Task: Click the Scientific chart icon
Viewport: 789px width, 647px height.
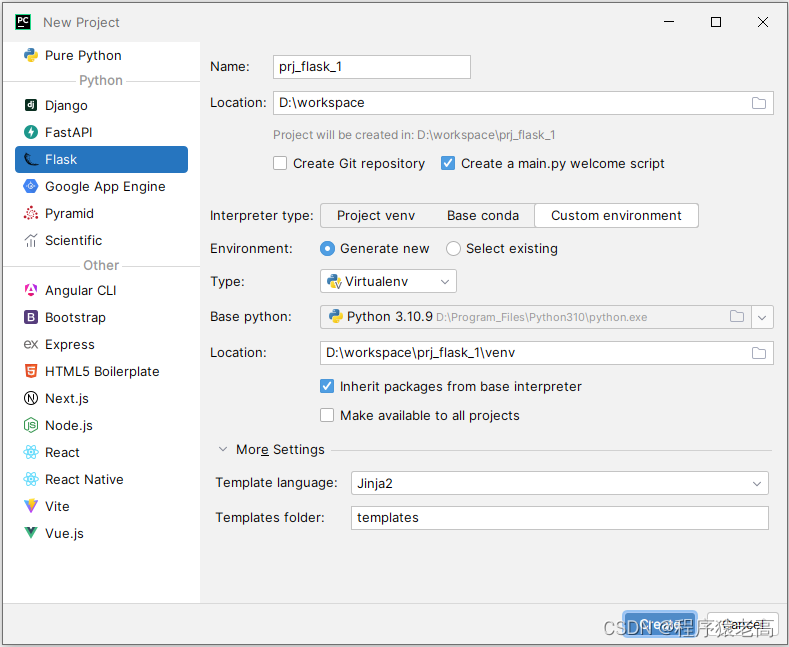Action: click(x=31, y=240)
